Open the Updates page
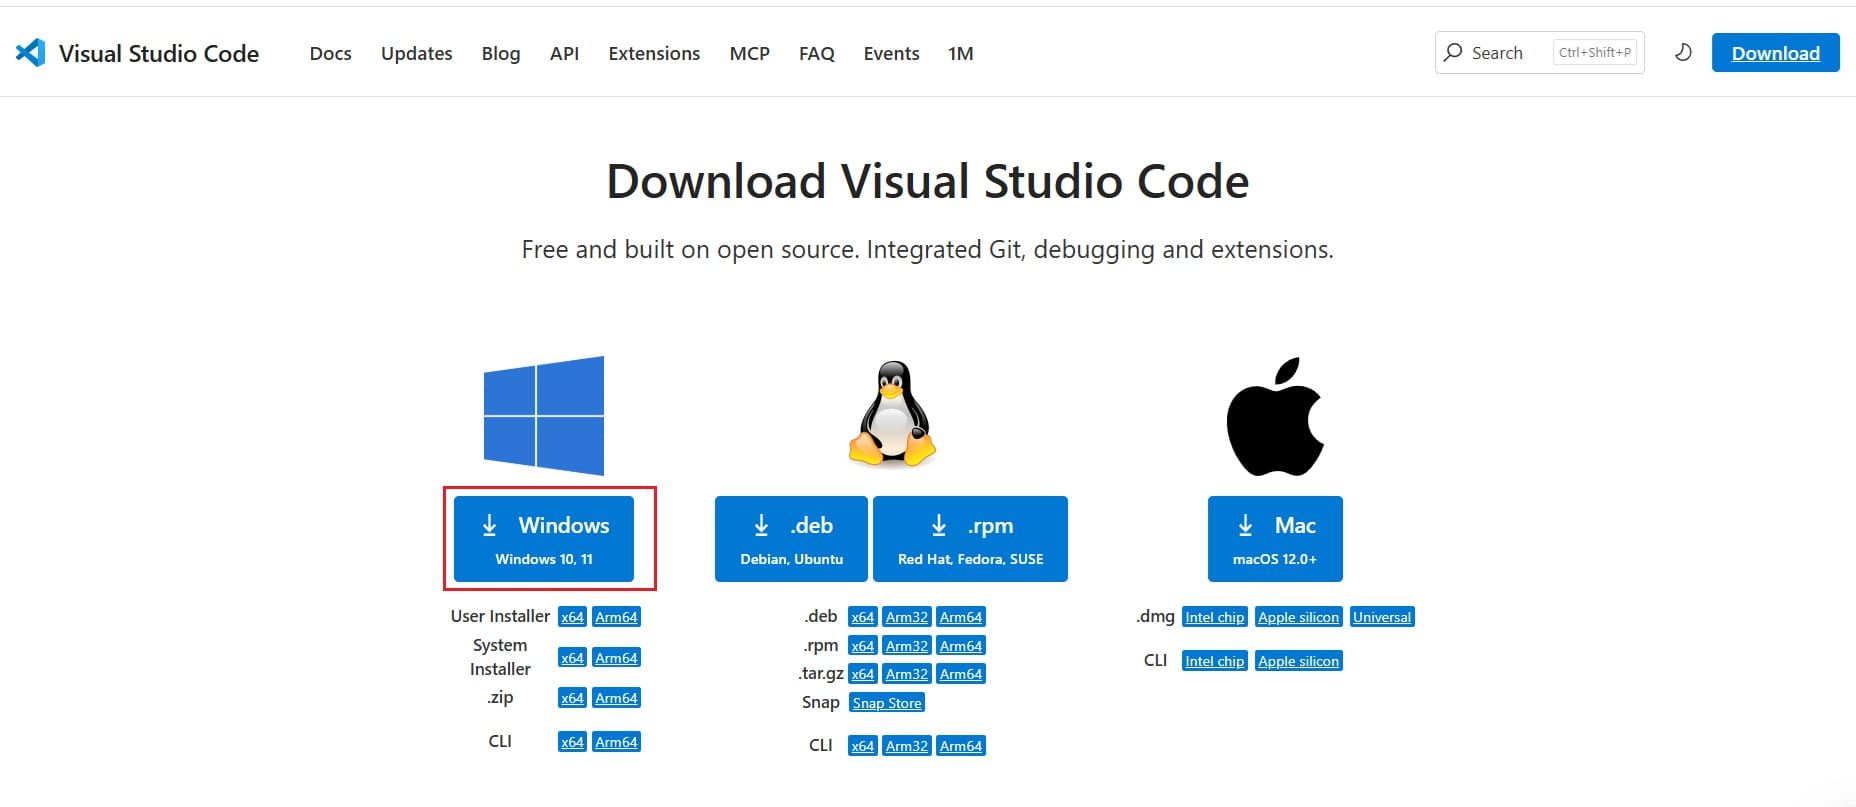1856x807 pixels. click(x=416, y=53)
